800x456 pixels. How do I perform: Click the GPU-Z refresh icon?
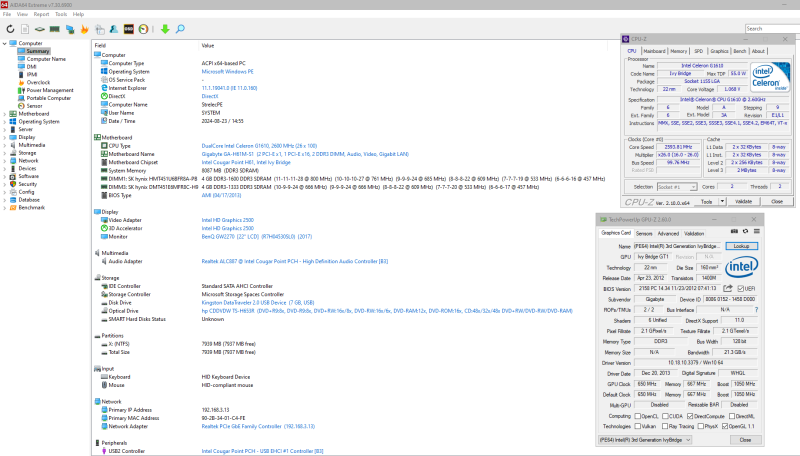745,231
